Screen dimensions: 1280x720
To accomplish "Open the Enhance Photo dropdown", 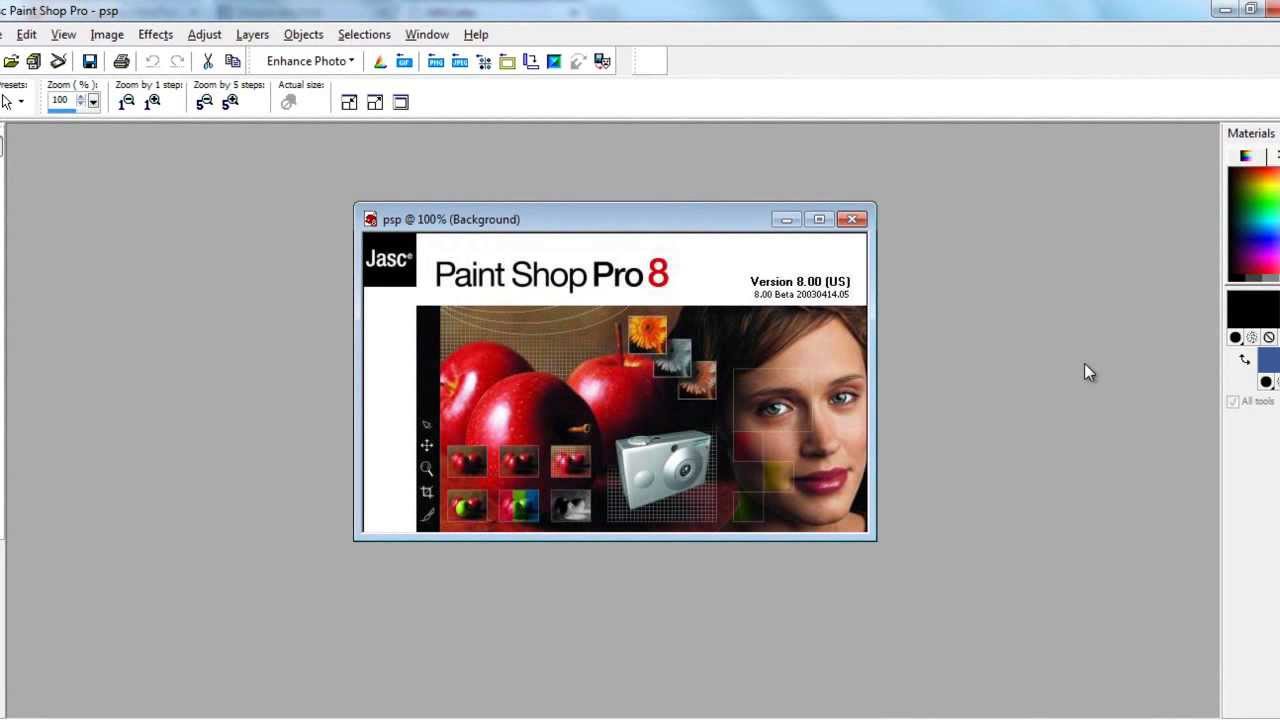I will [310, 61].
